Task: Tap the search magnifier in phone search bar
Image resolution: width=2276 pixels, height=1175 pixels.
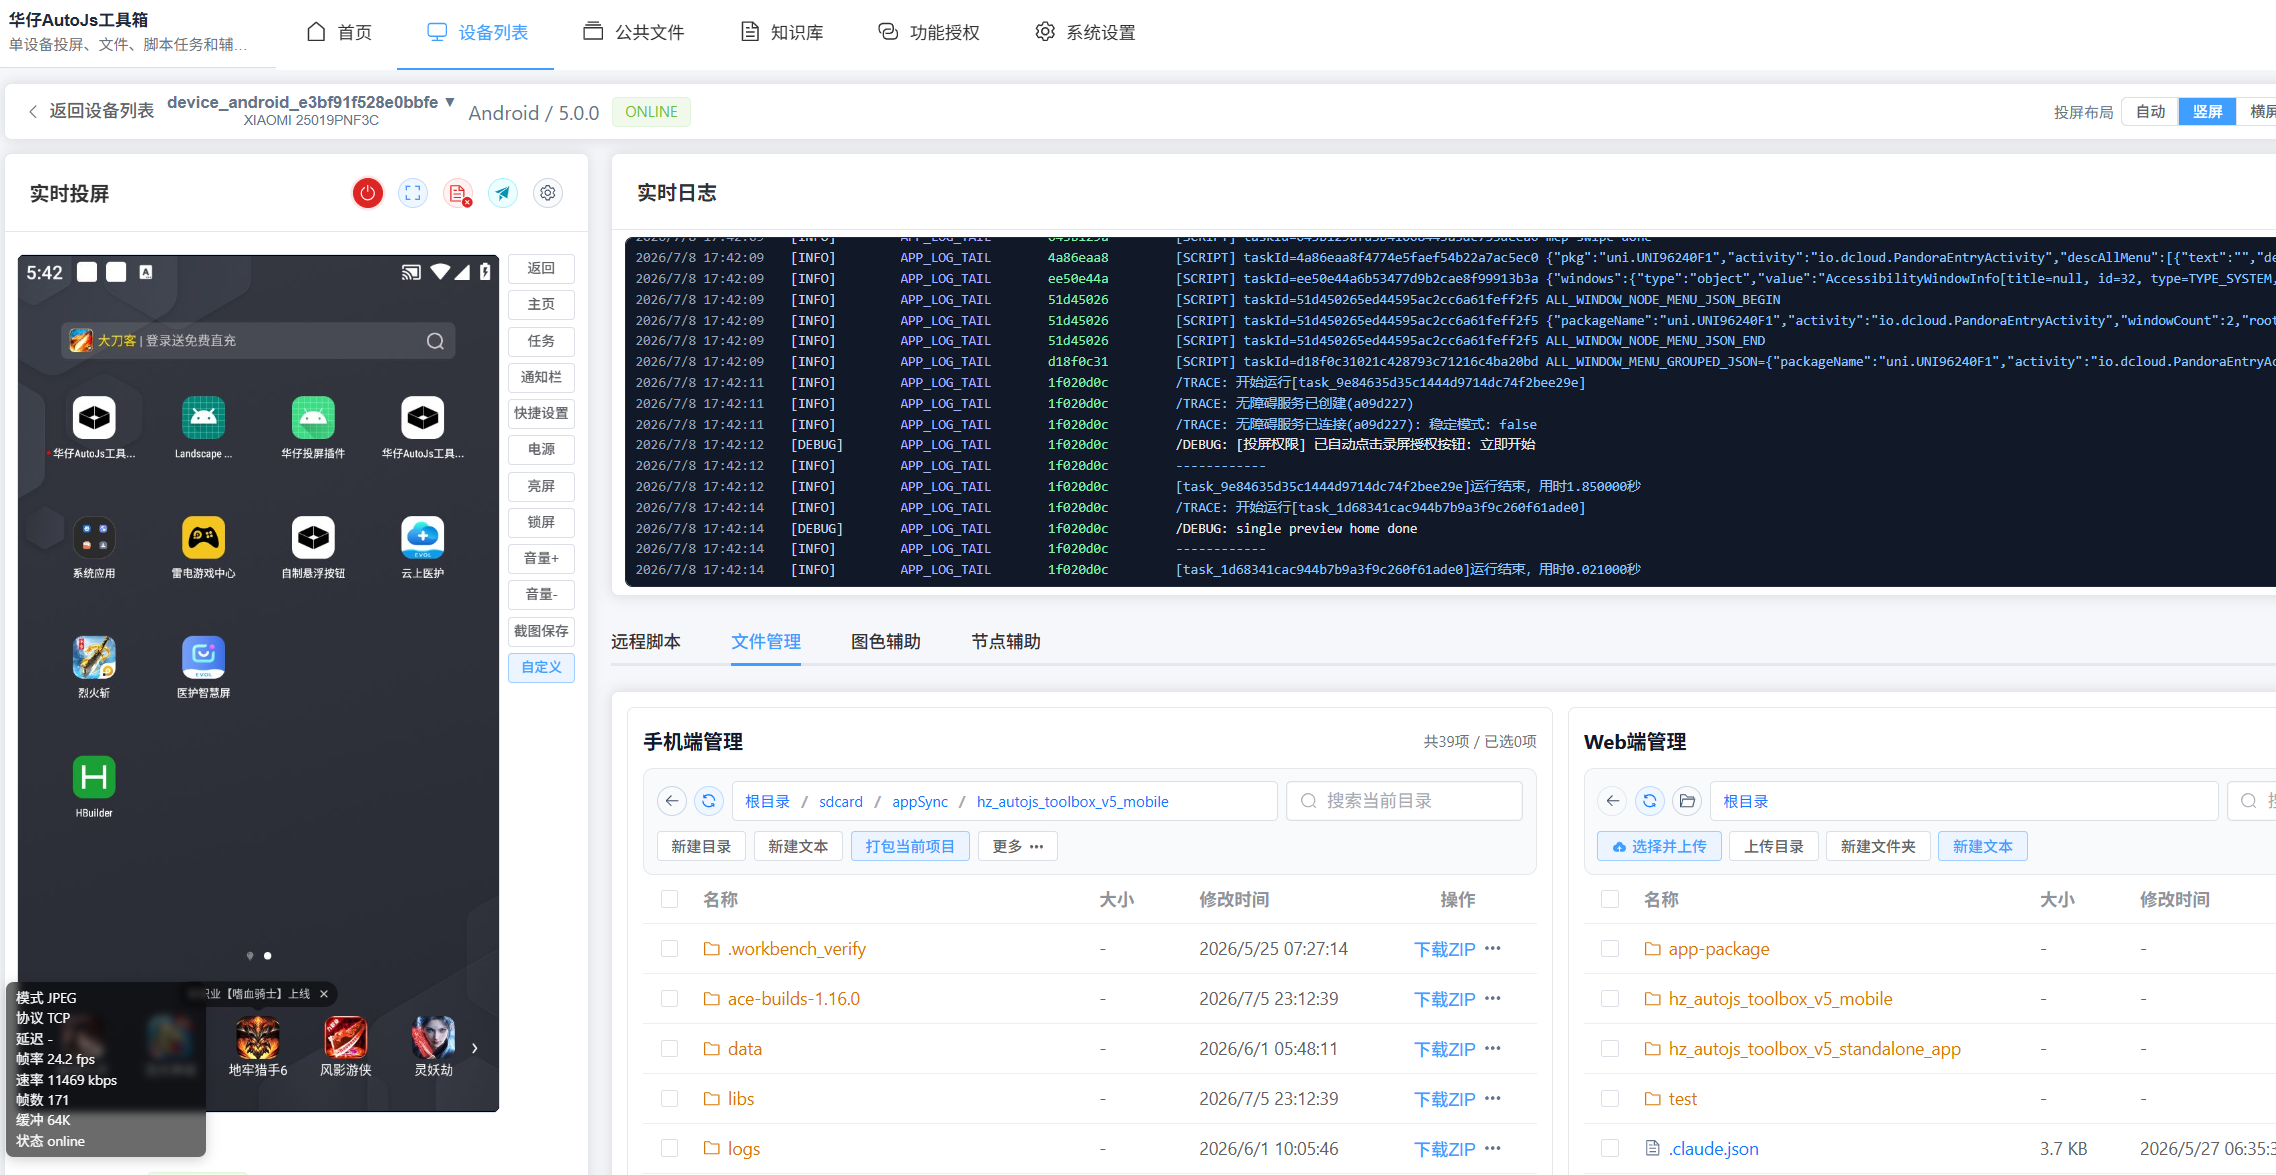Action: 435,341
